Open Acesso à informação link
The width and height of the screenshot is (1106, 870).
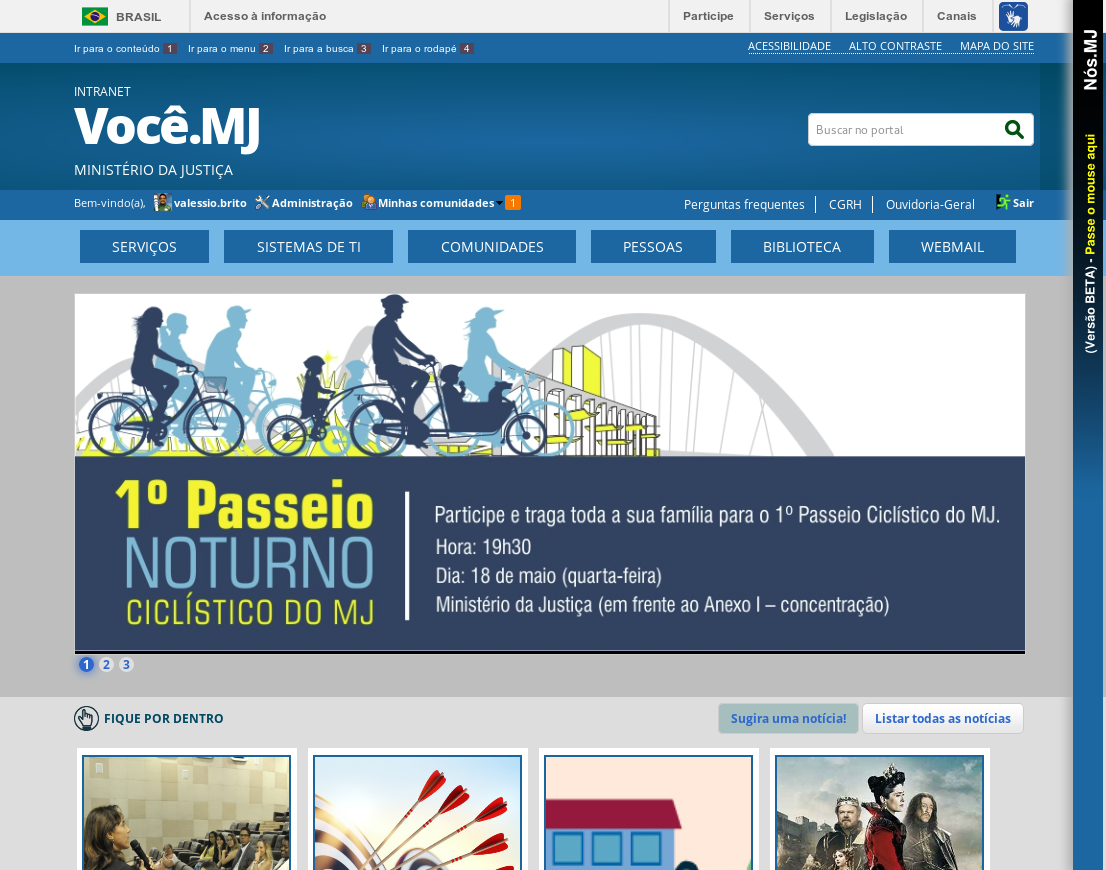tap(265, 16)
